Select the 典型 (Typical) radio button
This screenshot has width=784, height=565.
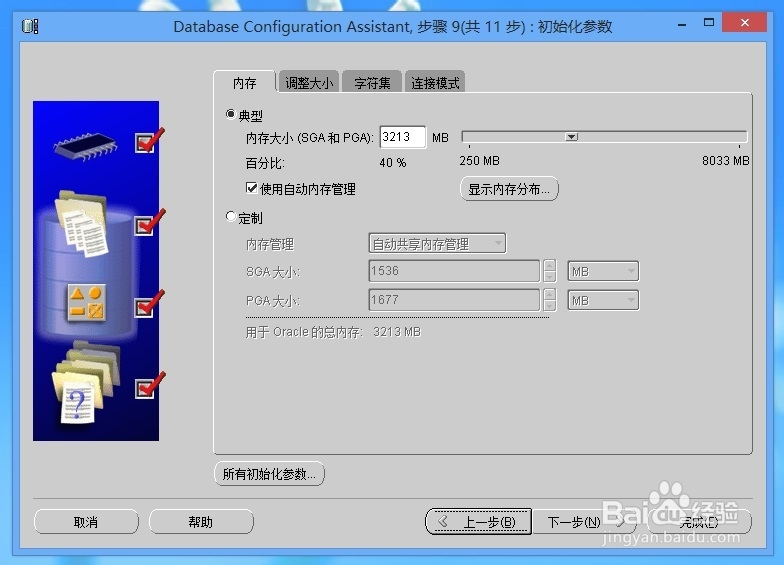pos(230,114)
